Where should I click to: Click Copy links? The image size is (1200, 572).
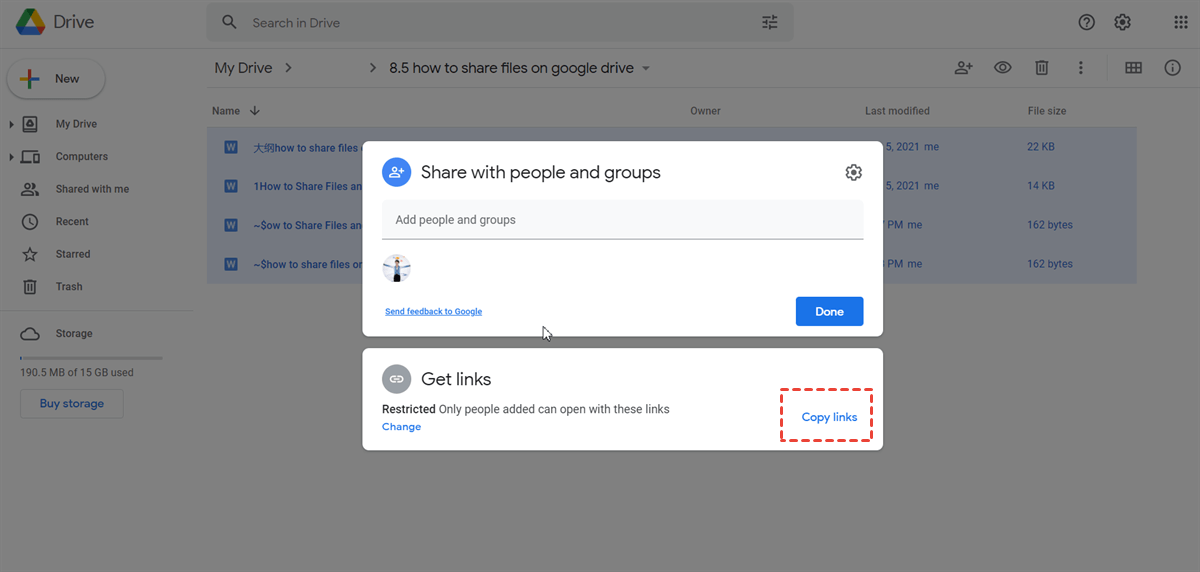829,417
